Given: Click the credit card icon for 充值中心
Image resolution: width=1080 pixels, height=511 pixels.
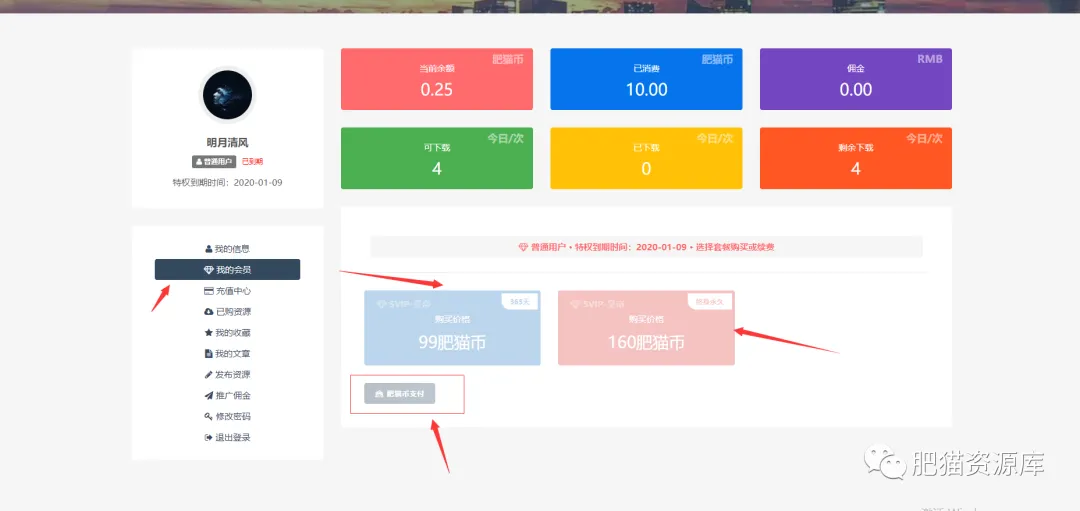Looking at the screenshot, I should click(209, 291).
